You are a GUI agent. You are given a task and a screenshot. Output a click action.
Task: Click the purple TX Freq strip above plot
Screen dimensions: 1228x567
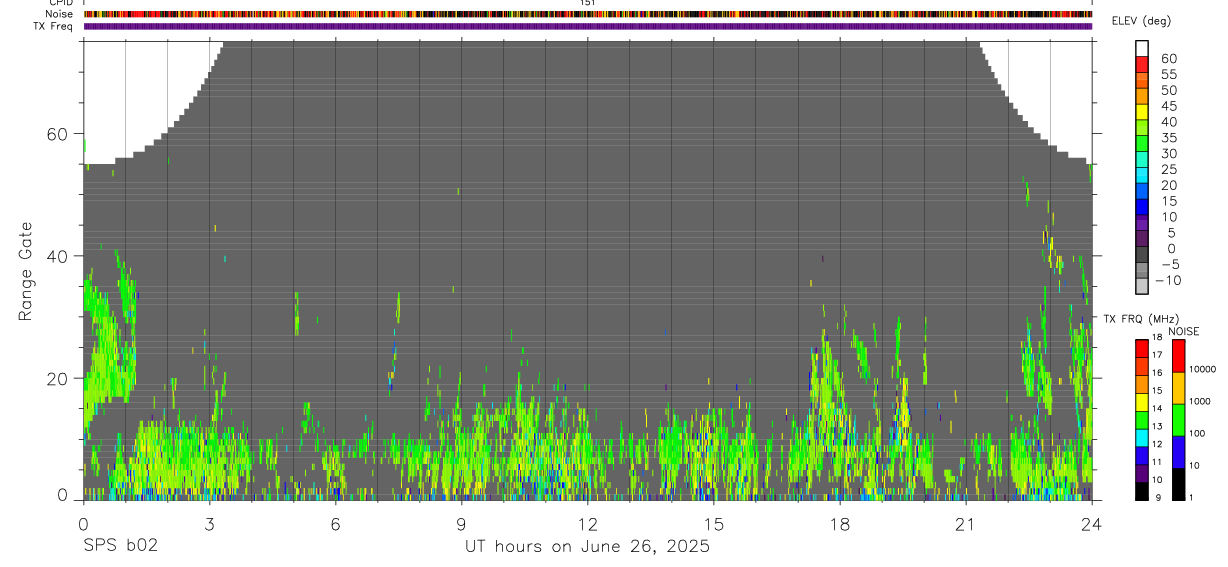(x=588, y=26)
